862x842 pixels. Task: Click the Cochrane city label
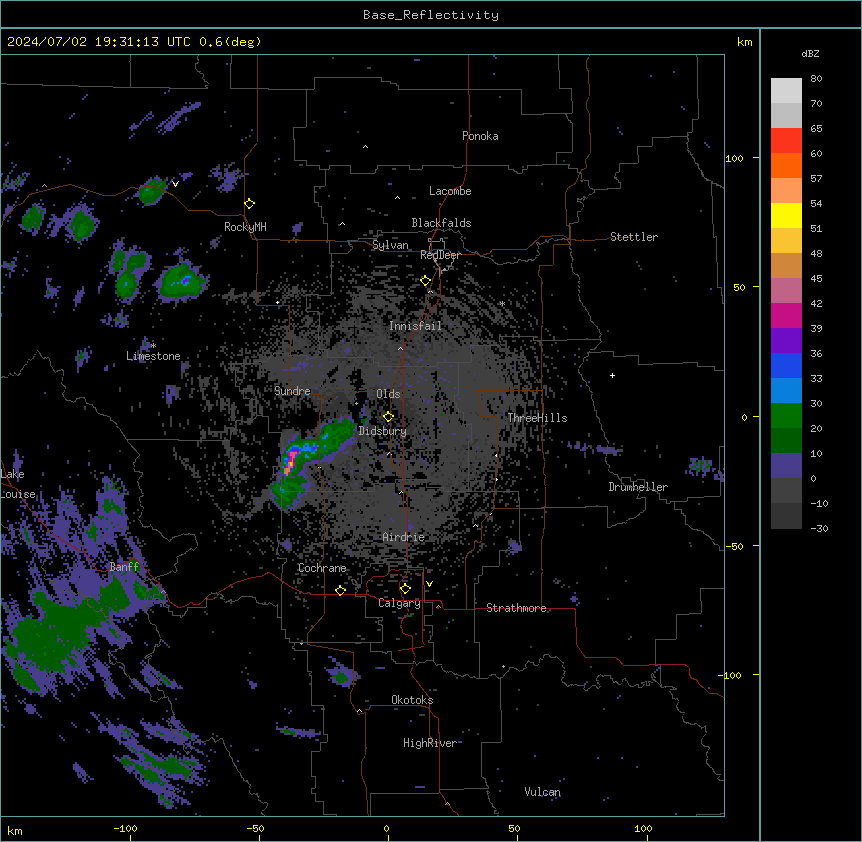[x=322, y=568]
